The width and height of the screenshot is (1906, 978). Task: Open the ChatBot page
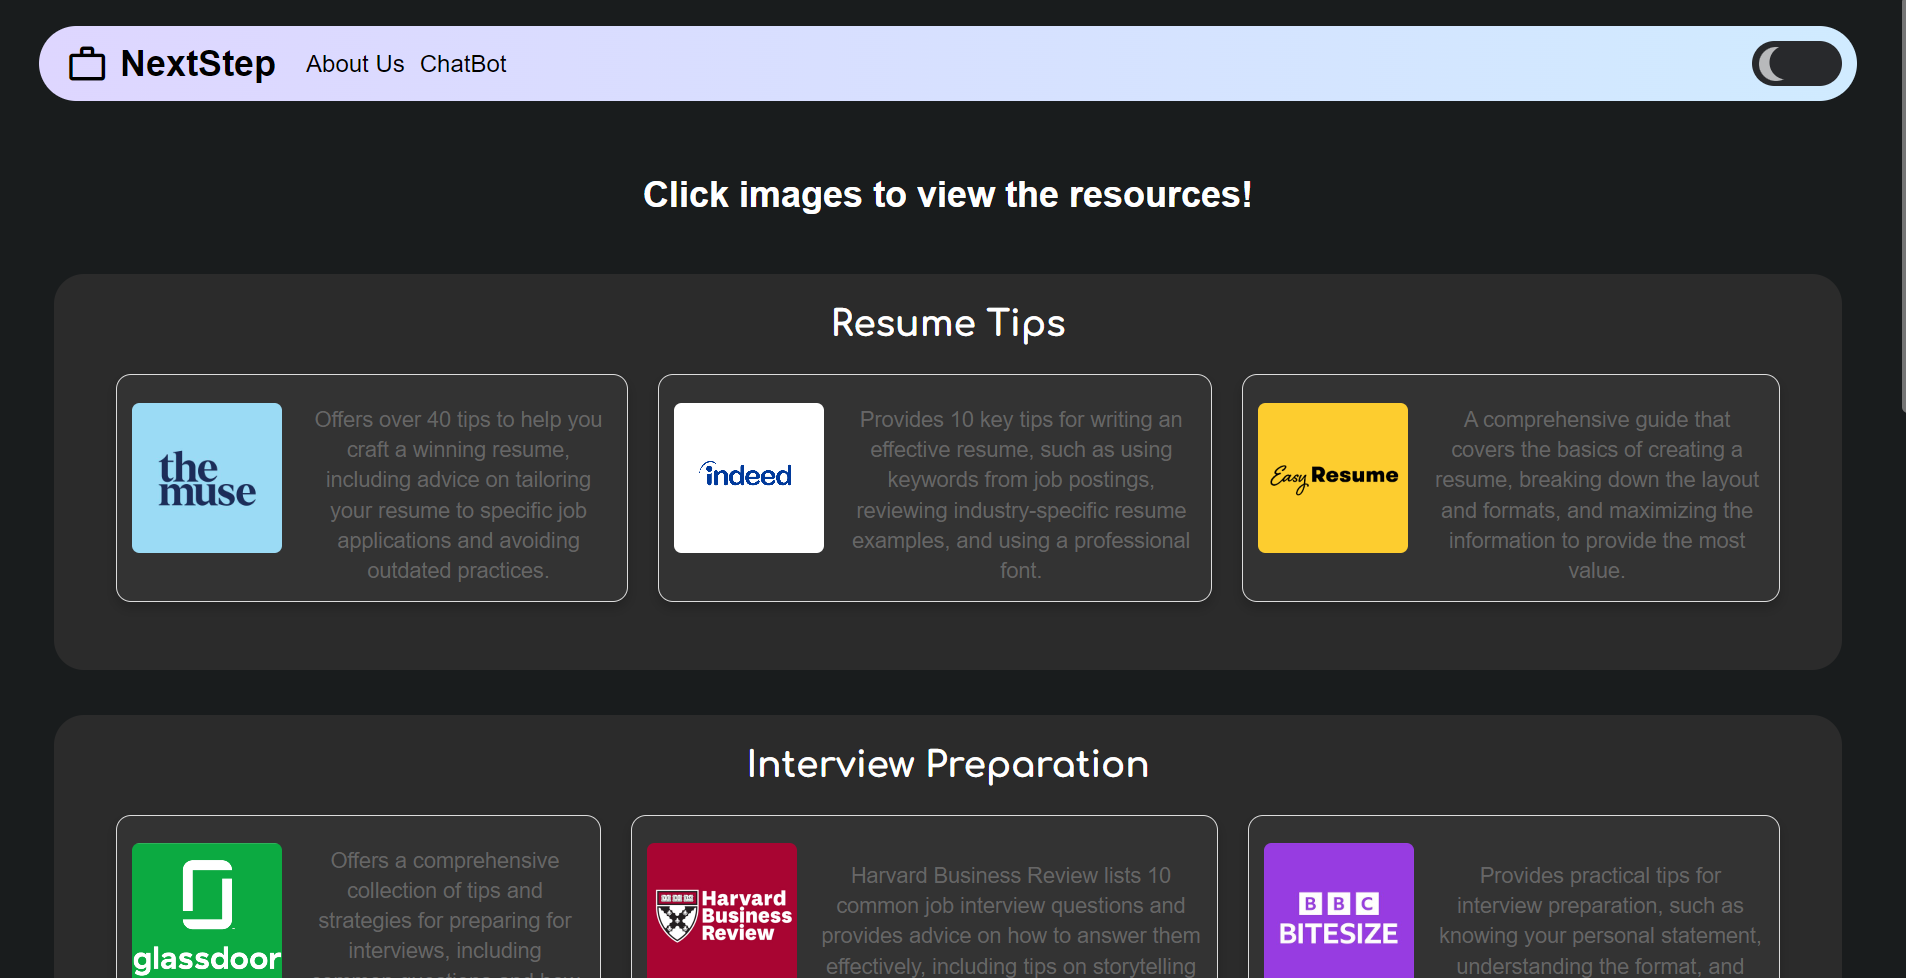point(463,64)
